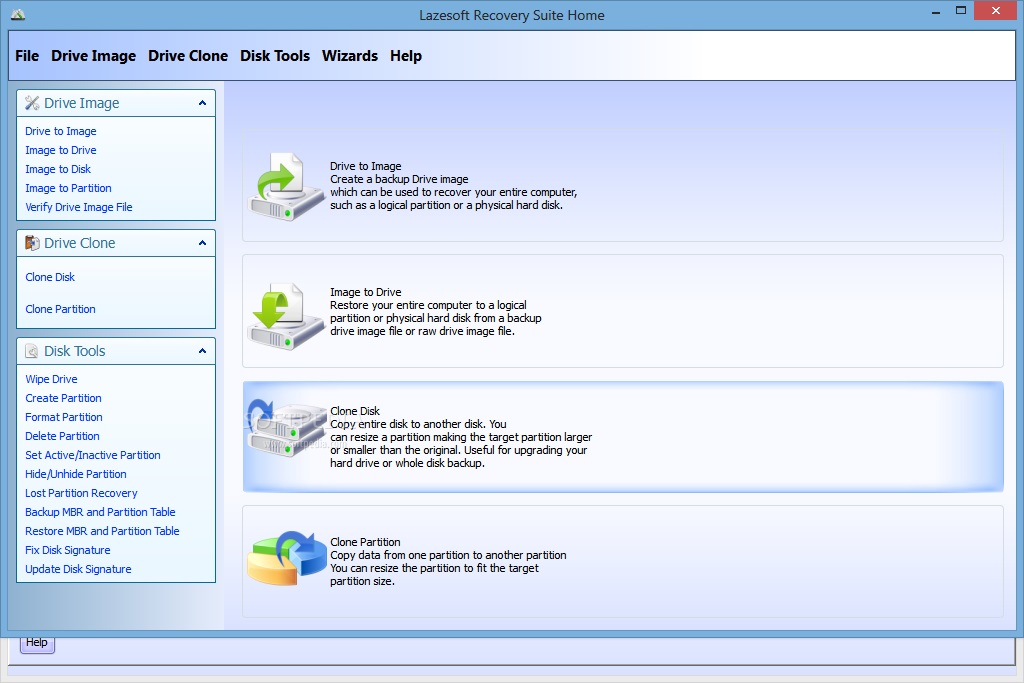
Task: Open Hide/Unhide Partition link
Action: coord(76,474)
